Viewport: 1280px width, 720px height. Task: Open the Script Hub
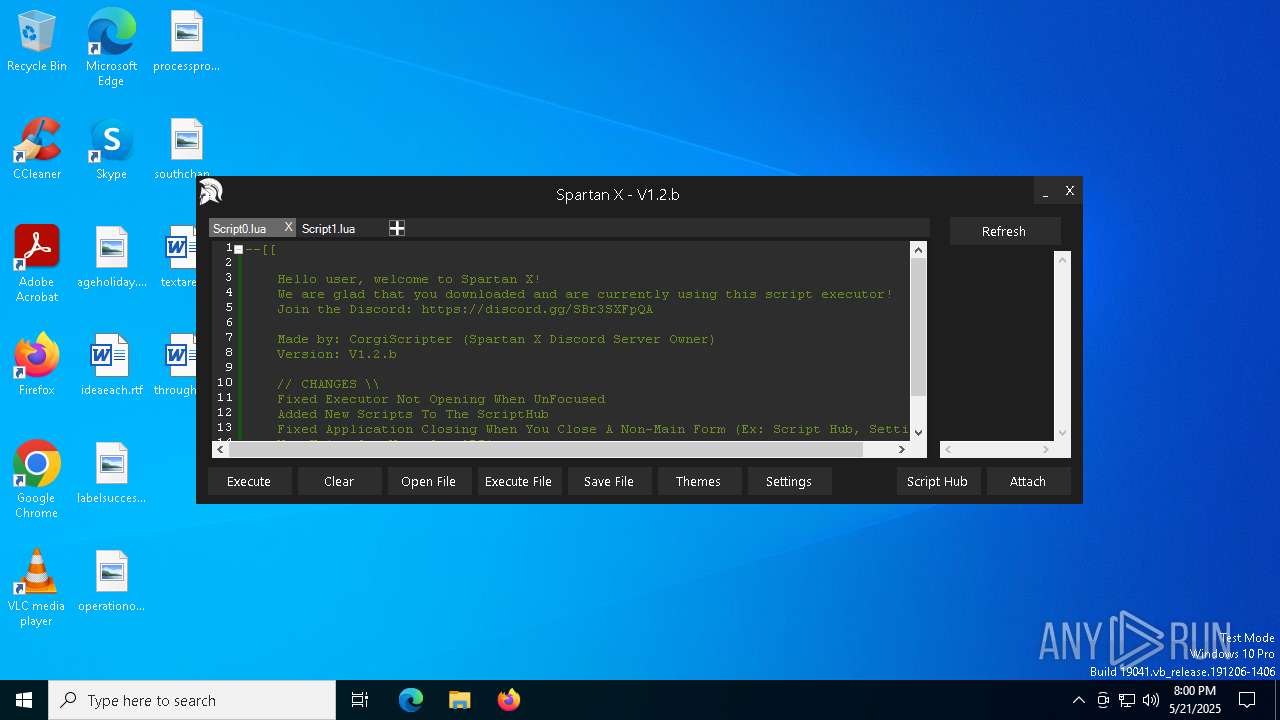point(937,481)
